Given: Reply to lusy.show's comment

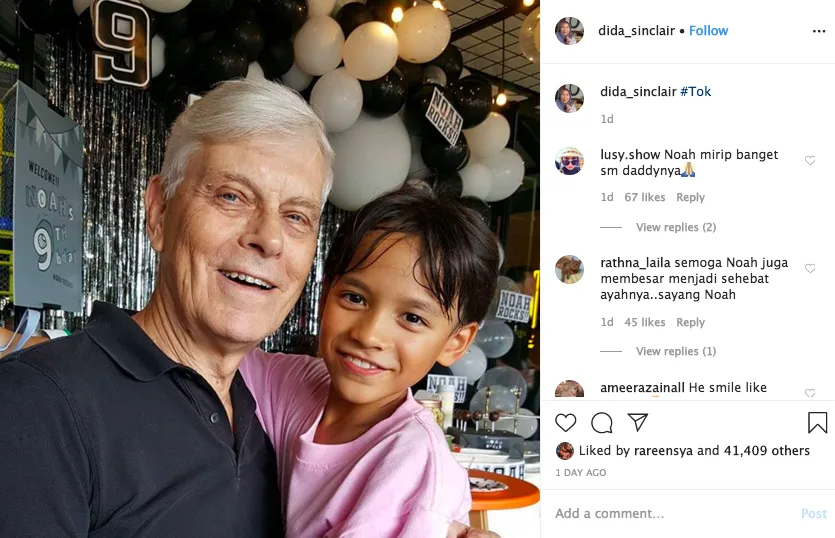Looking at the screenshot, I should tap(690, 198).
